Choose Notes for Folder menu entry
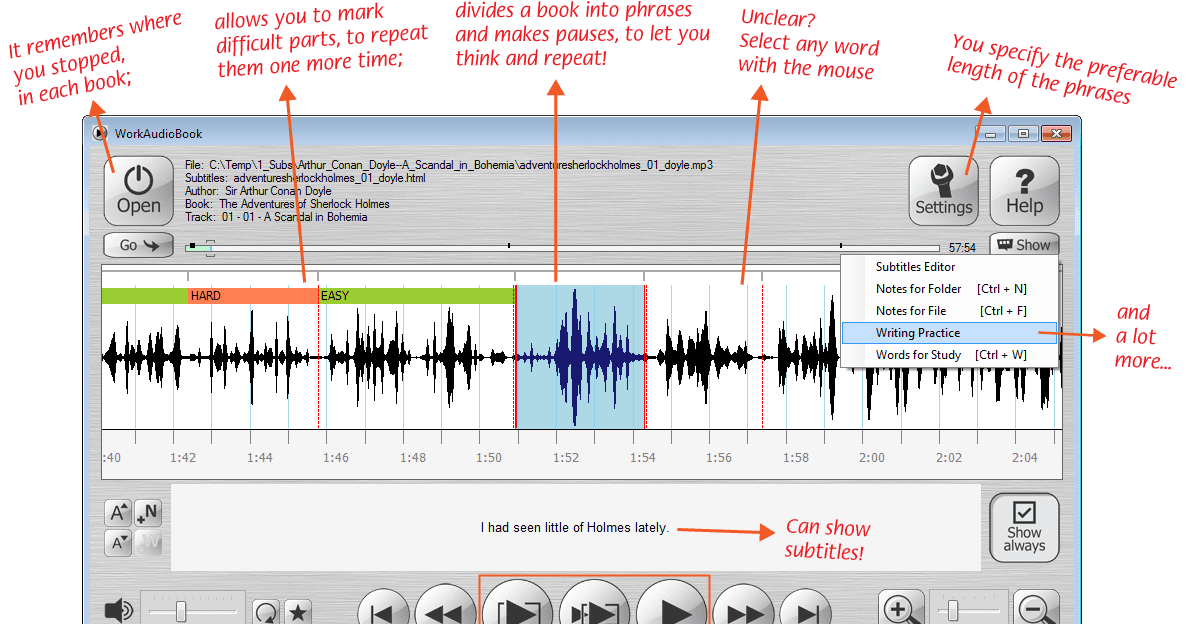The width and height of the screenshot is (1190, 624). [949, 289]
